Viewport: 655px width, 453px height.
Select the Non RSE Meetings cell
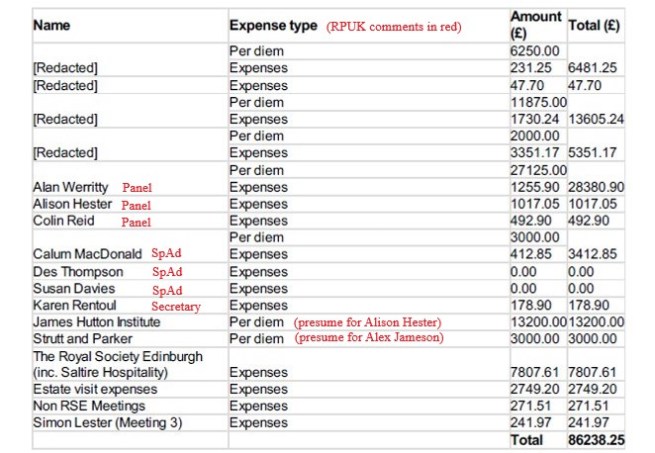tap(86, 406)
